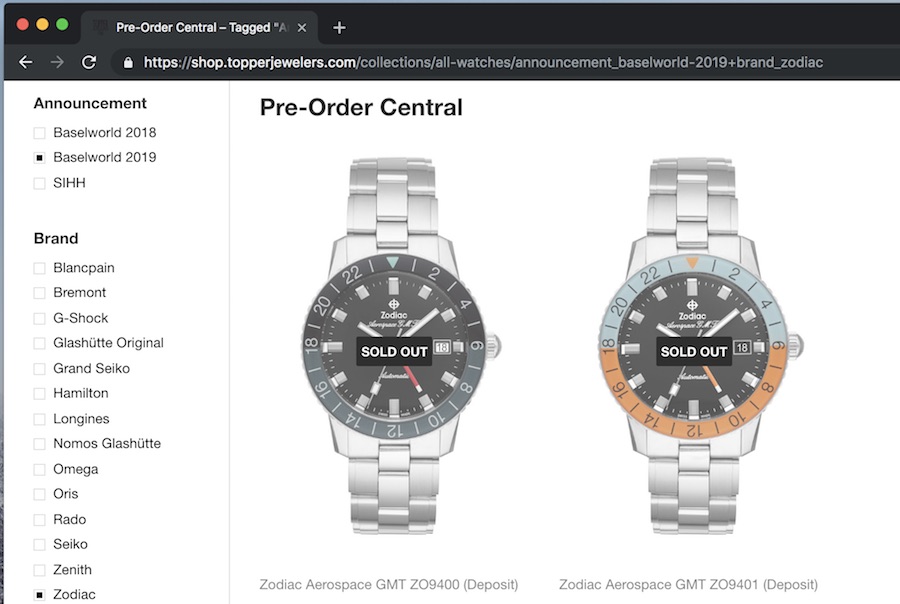Click the browser back arrow
The height and width of the screenshot is (604, 900).
click(x=26, y=62)
